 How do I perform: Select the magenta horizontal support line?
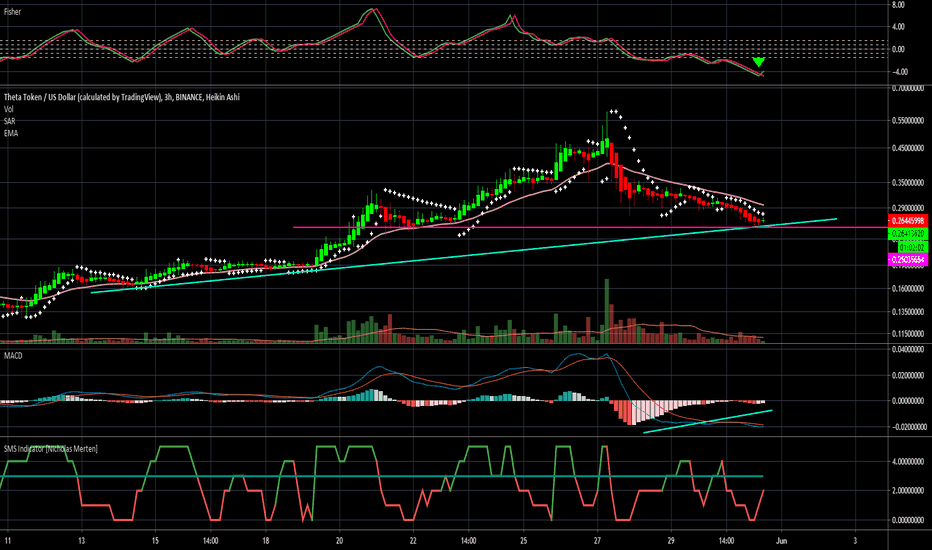591,227
